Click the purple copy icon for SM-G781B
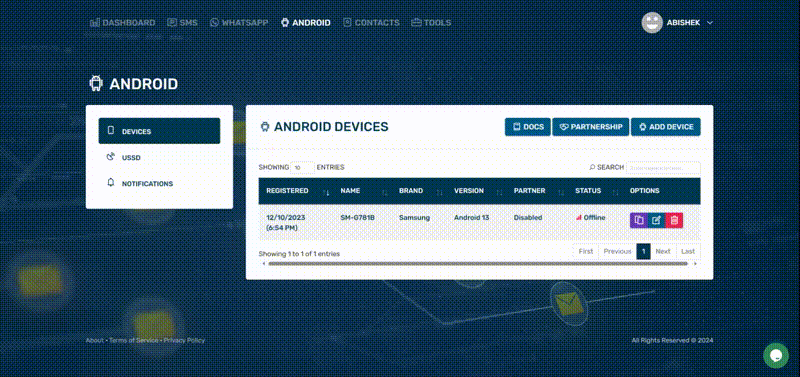Viewport: 800px width, 377px height. tap(639, 220)
